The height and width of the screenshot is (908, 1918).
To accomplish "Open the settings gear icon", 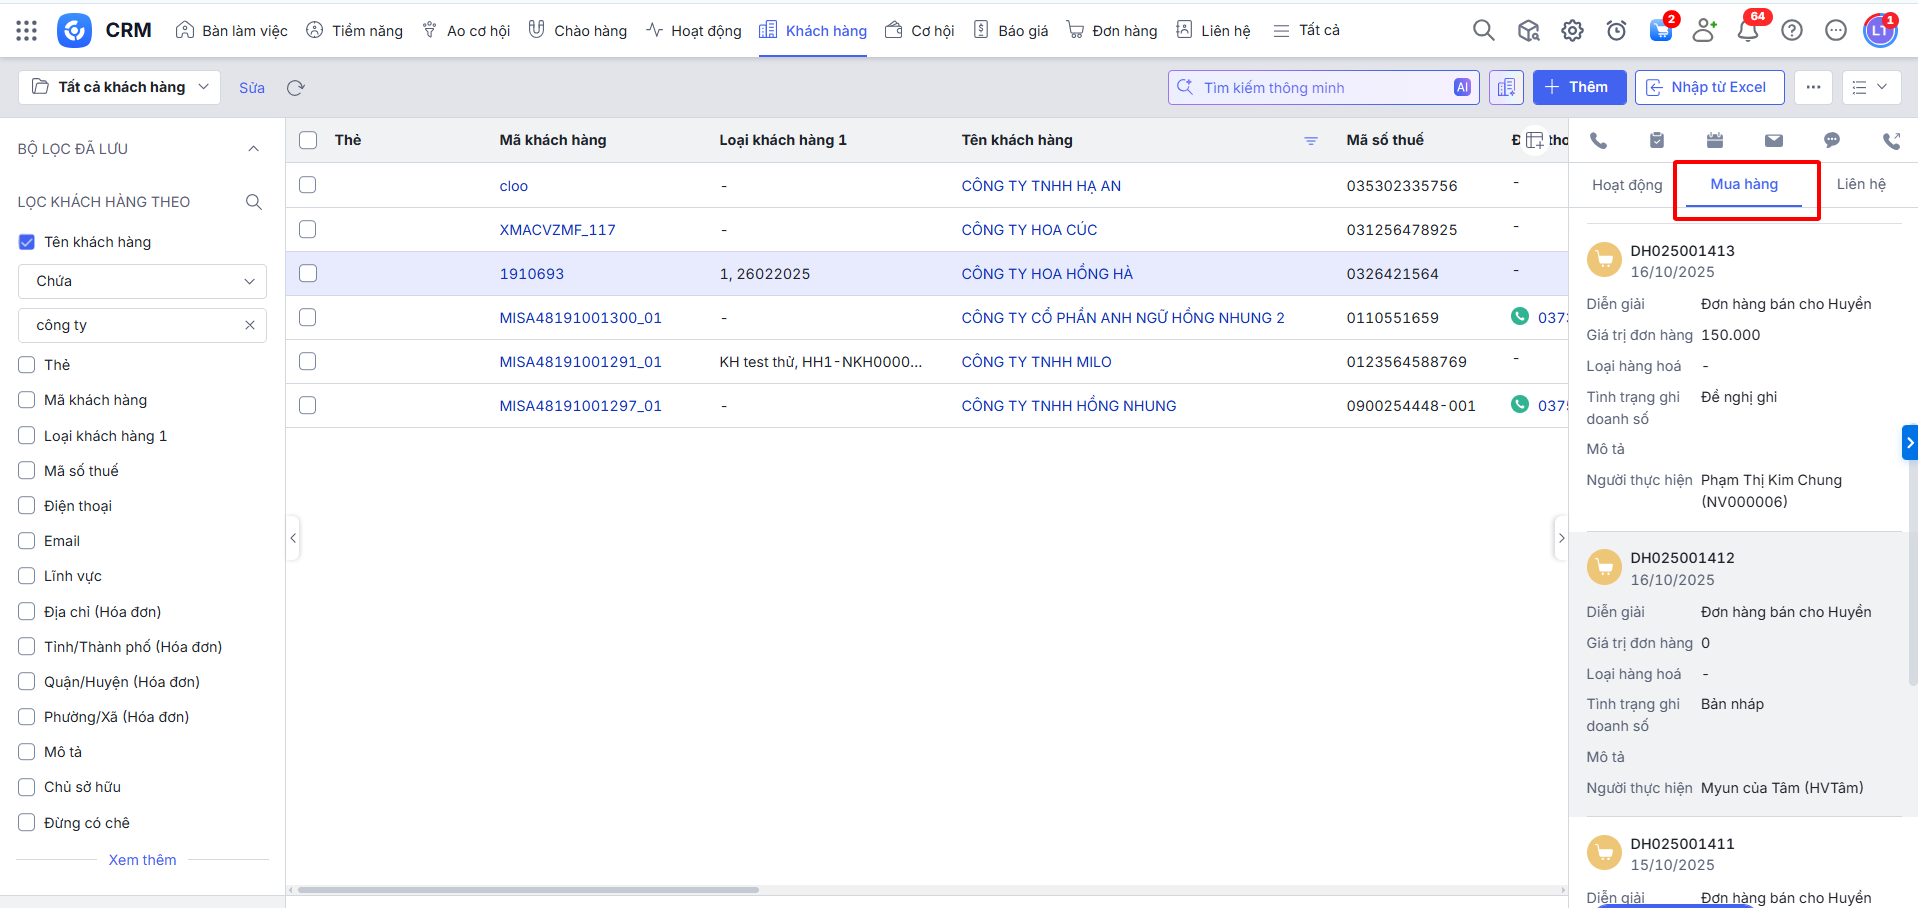I will (1572, 31).
